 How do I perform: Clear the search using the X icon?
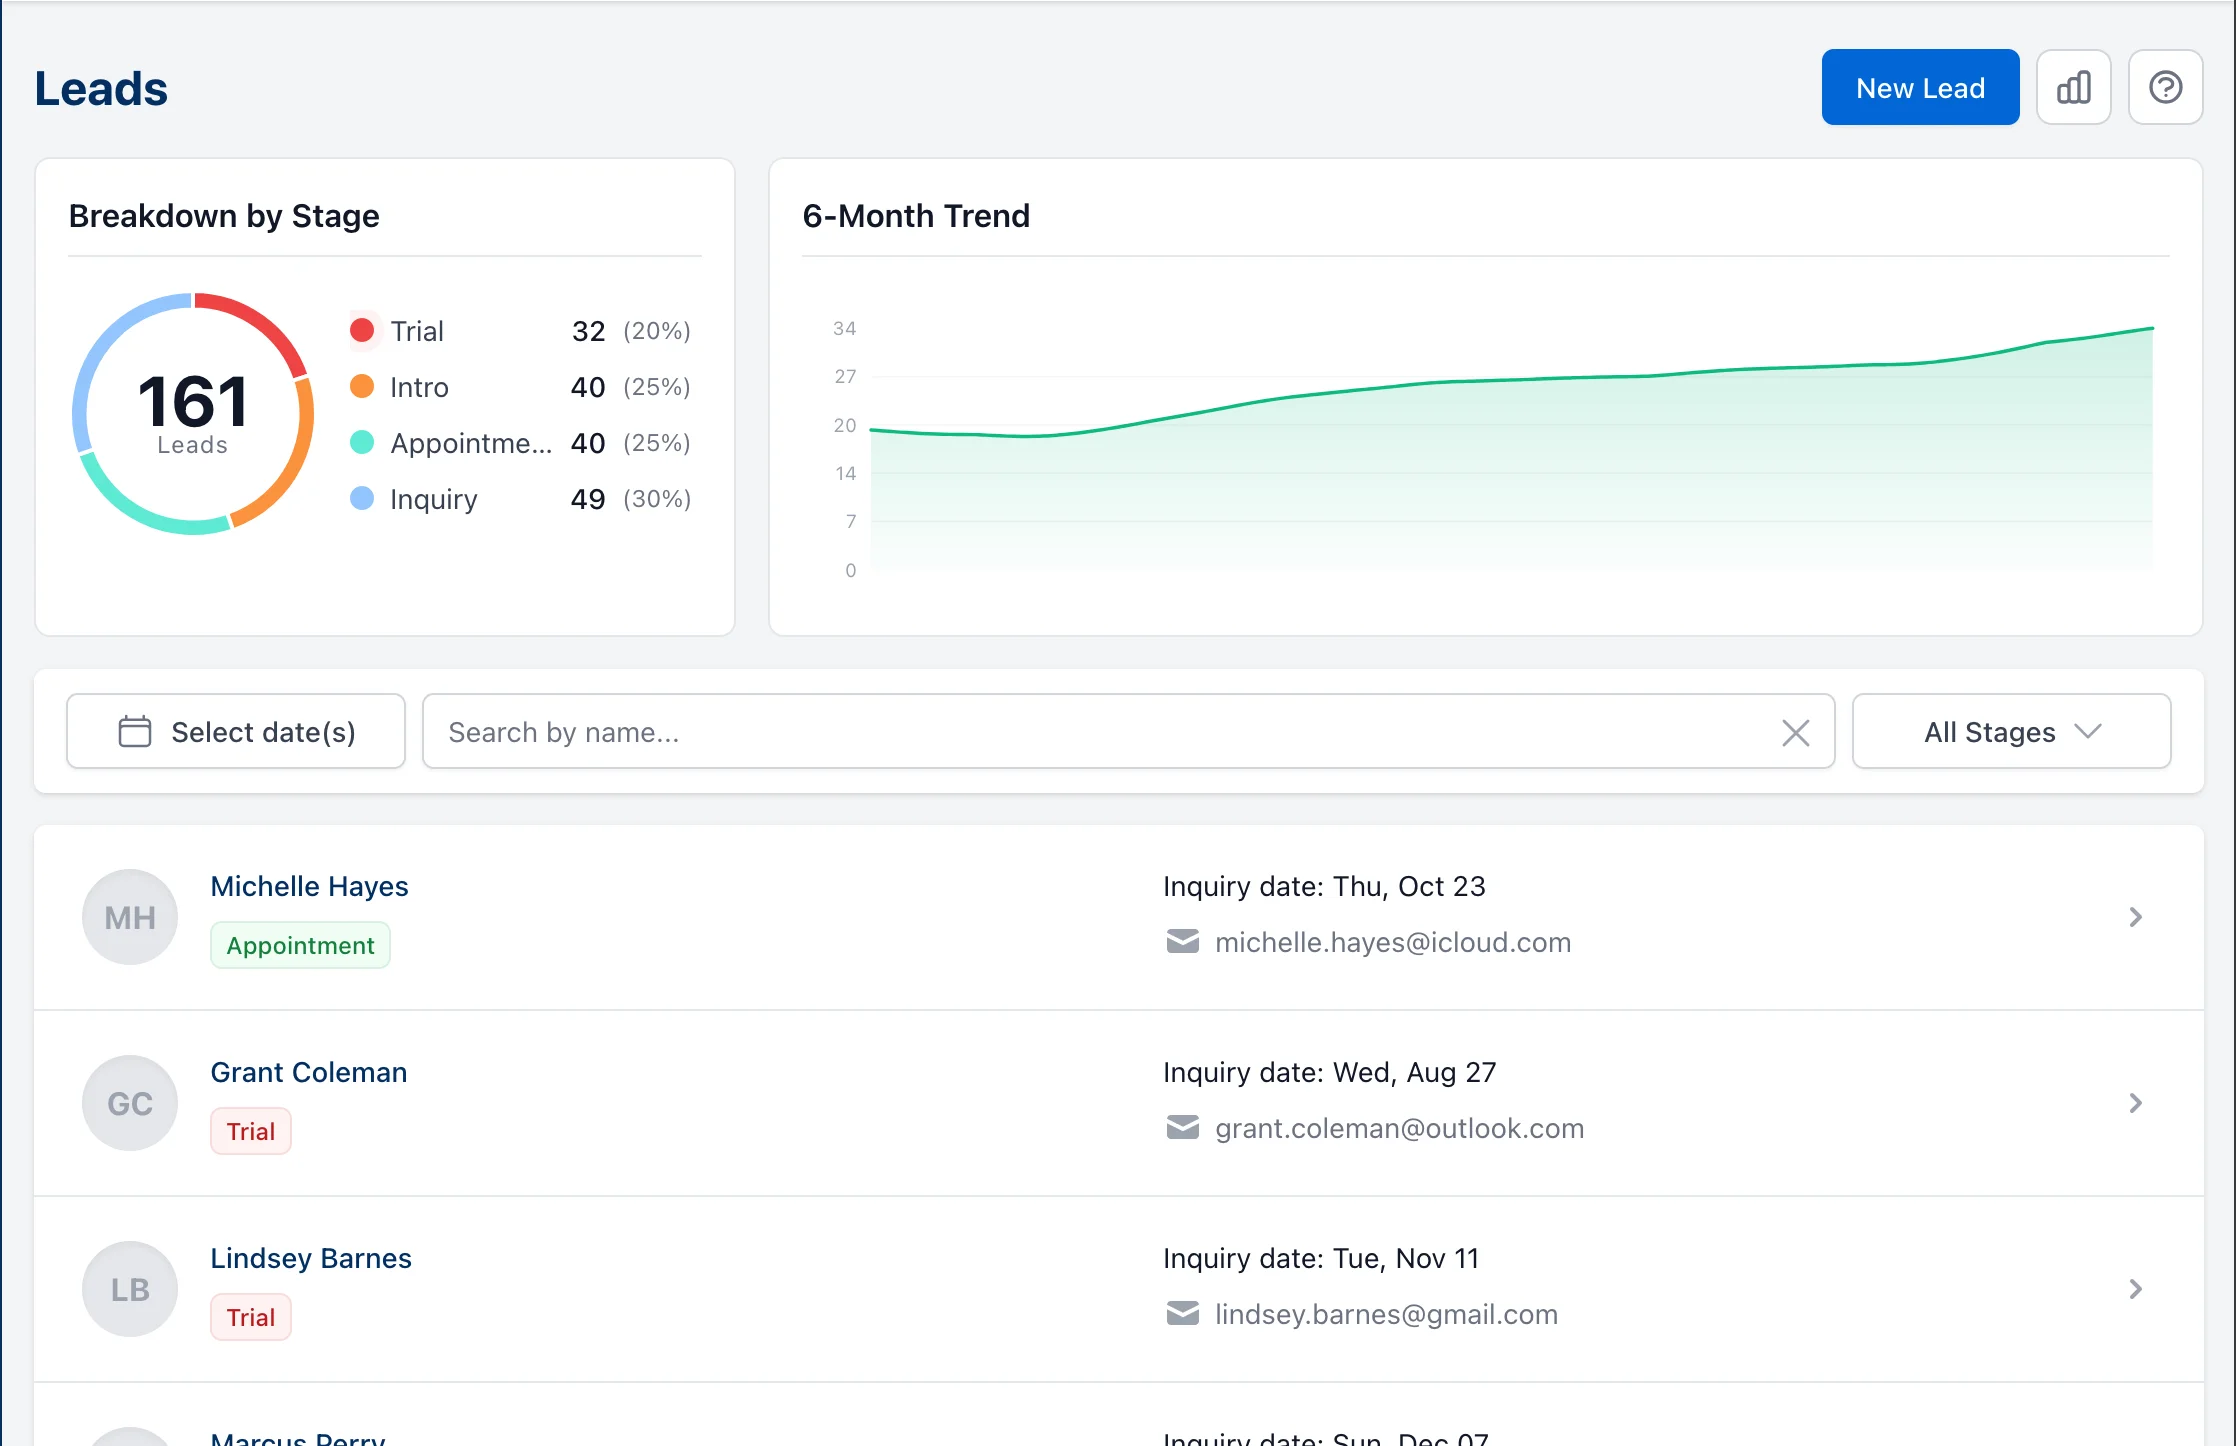[1796, 732]
